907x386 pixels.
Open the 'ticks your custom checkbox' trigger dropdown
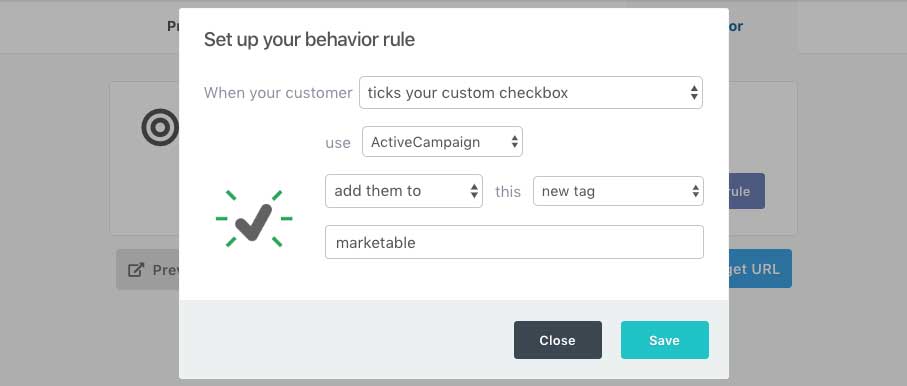point(530,93)
